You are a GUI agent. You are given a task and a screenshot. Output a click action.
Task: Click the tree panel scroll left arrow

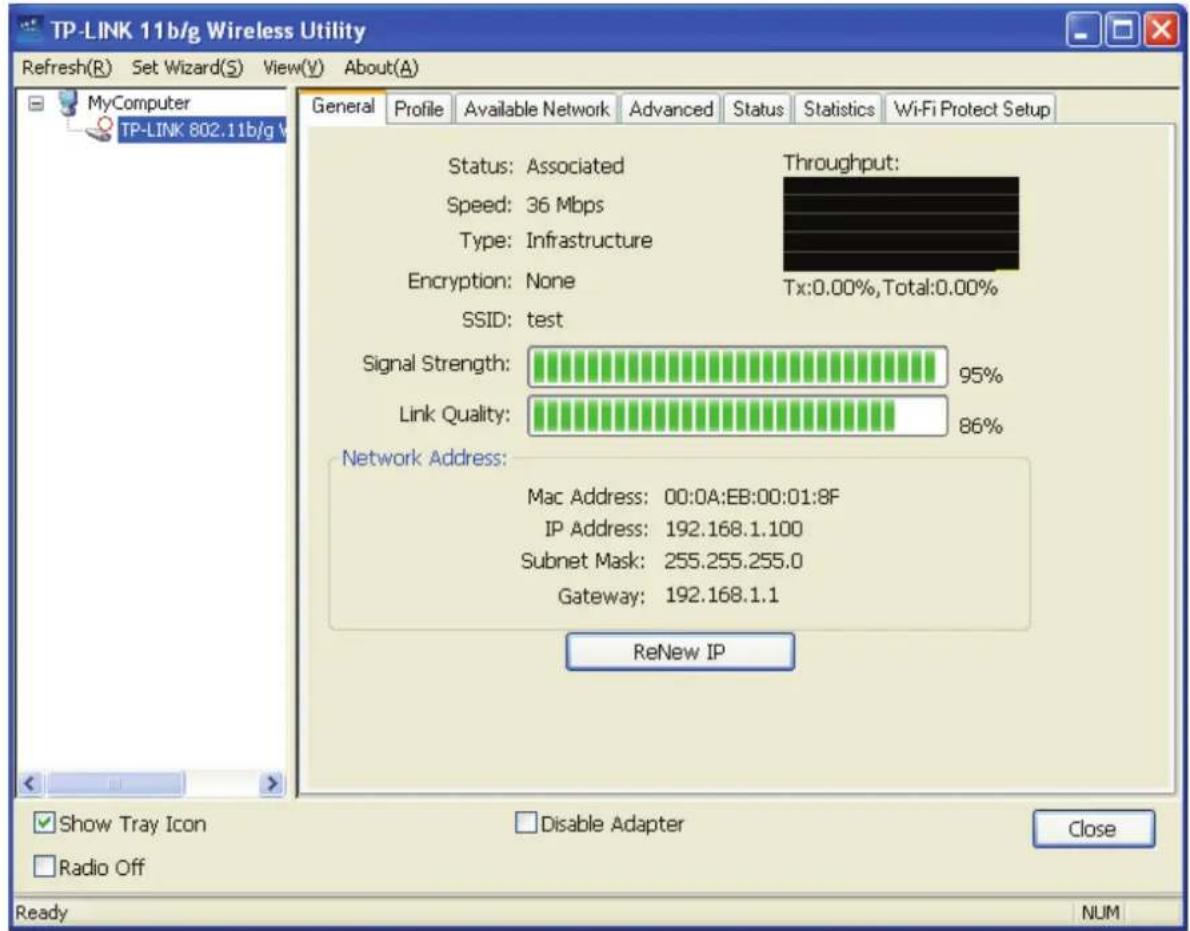coord(30,783)
